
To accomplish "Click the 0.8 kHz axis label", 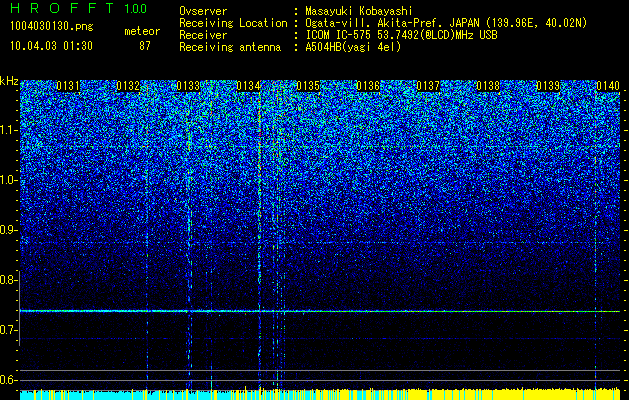I will click(8, 280).
